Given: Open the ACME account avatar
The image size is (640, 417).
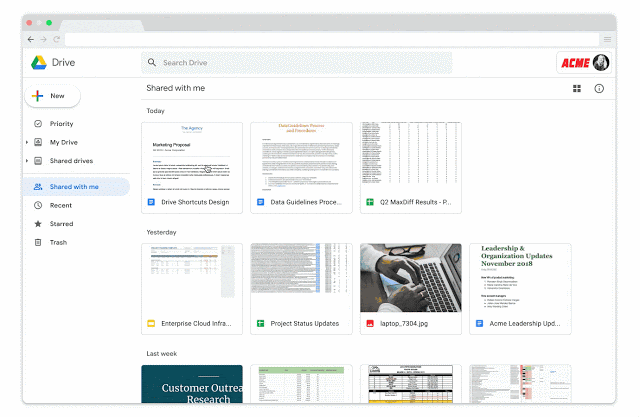Looking at the screenshot, I should click(x=584, y=63).
